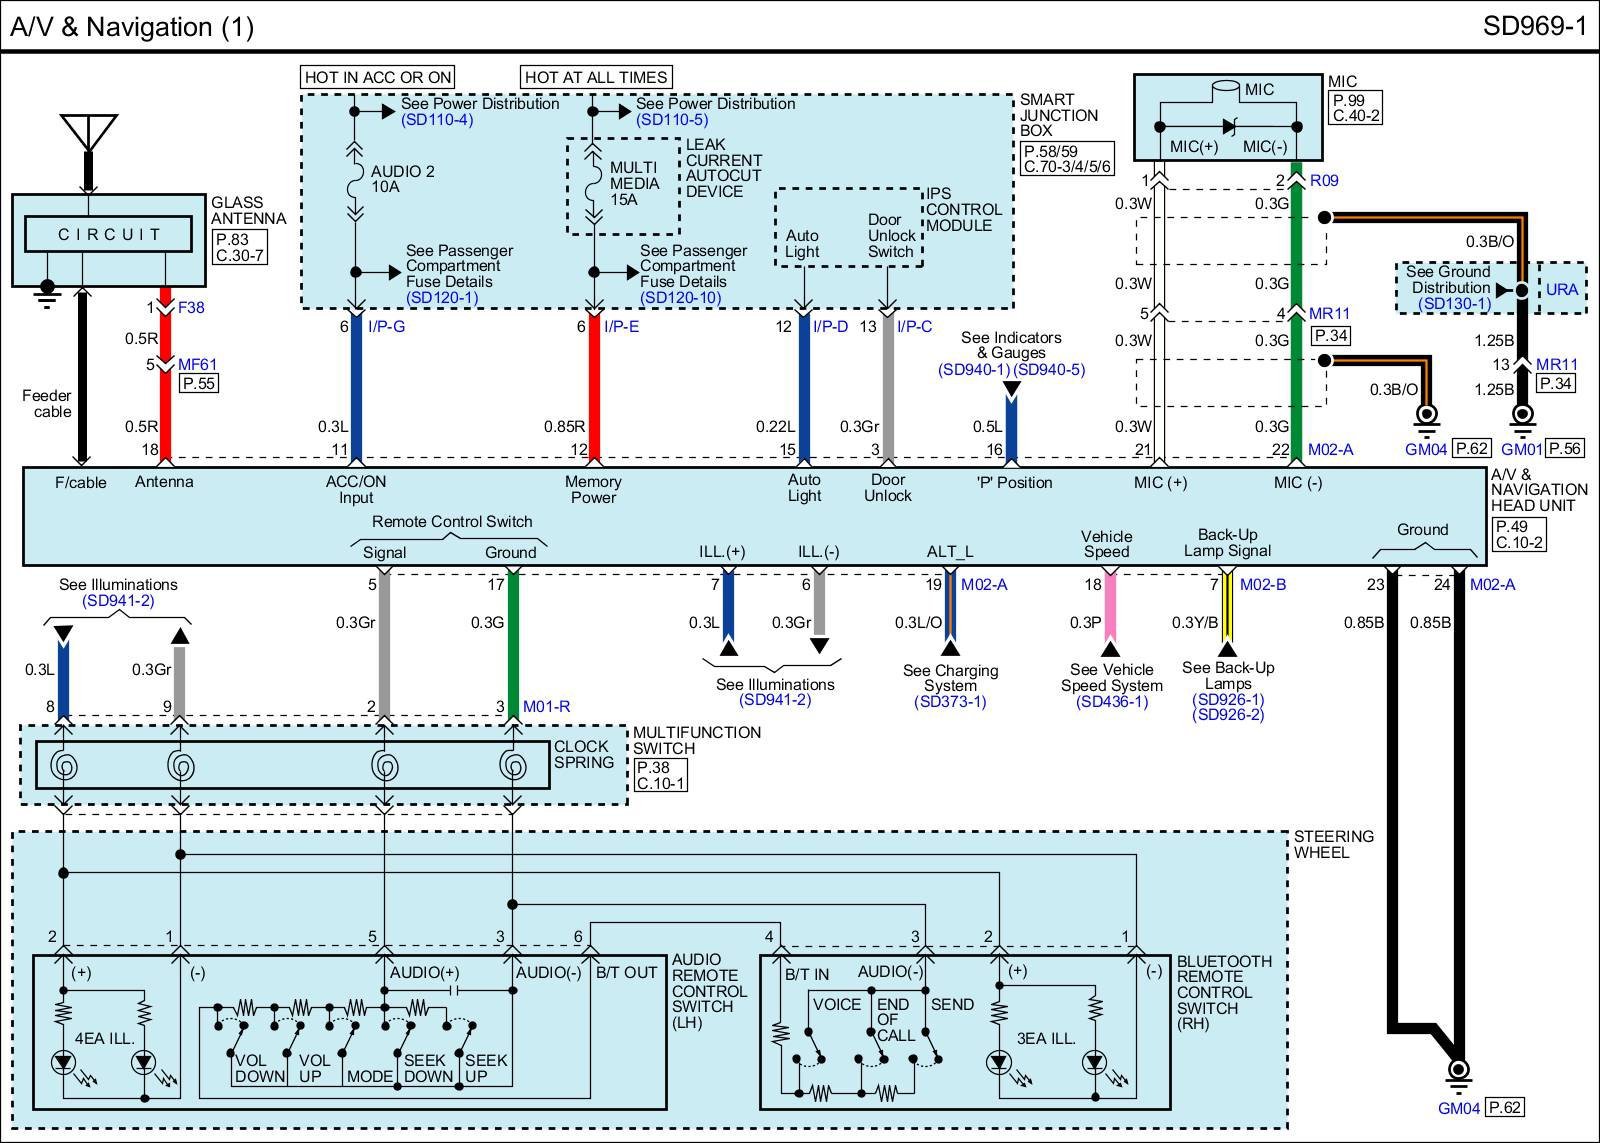This screenshot has width=1600, height=1143.
Task: Click the diode symbol inside the MIC box
Action: (1228, 127)
